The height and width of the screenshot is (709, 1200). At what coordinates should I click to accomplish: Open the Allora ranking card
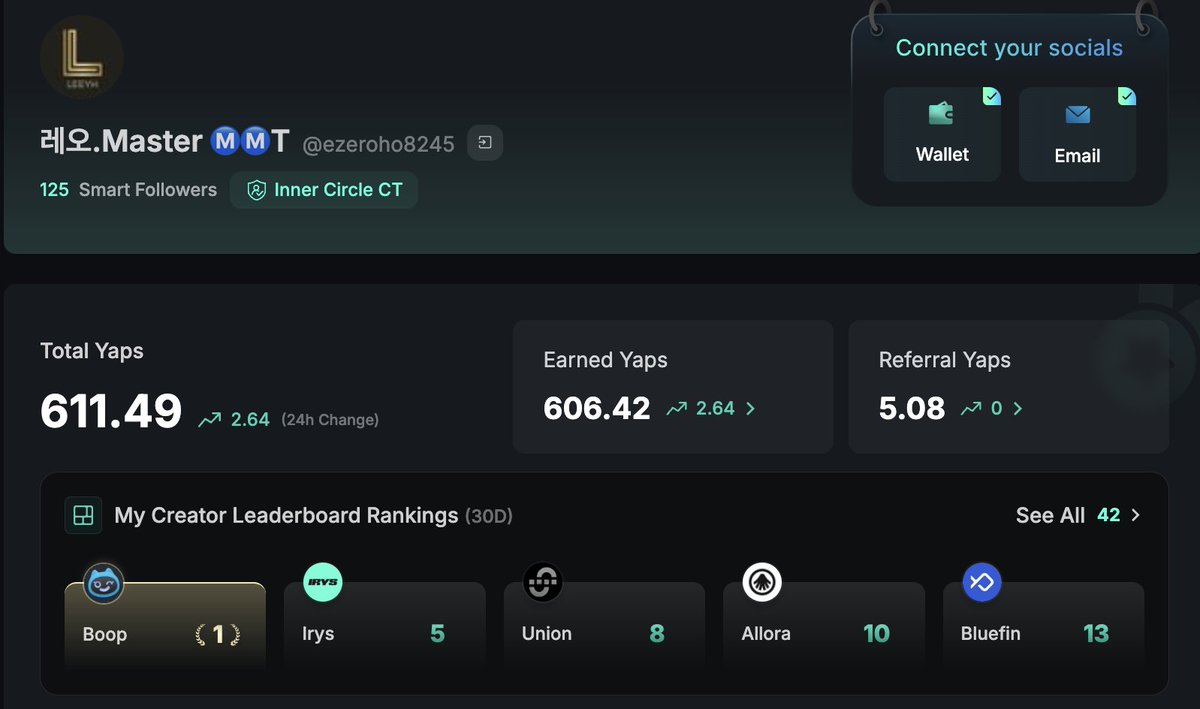pyautogui.click(x=824, y=626)
